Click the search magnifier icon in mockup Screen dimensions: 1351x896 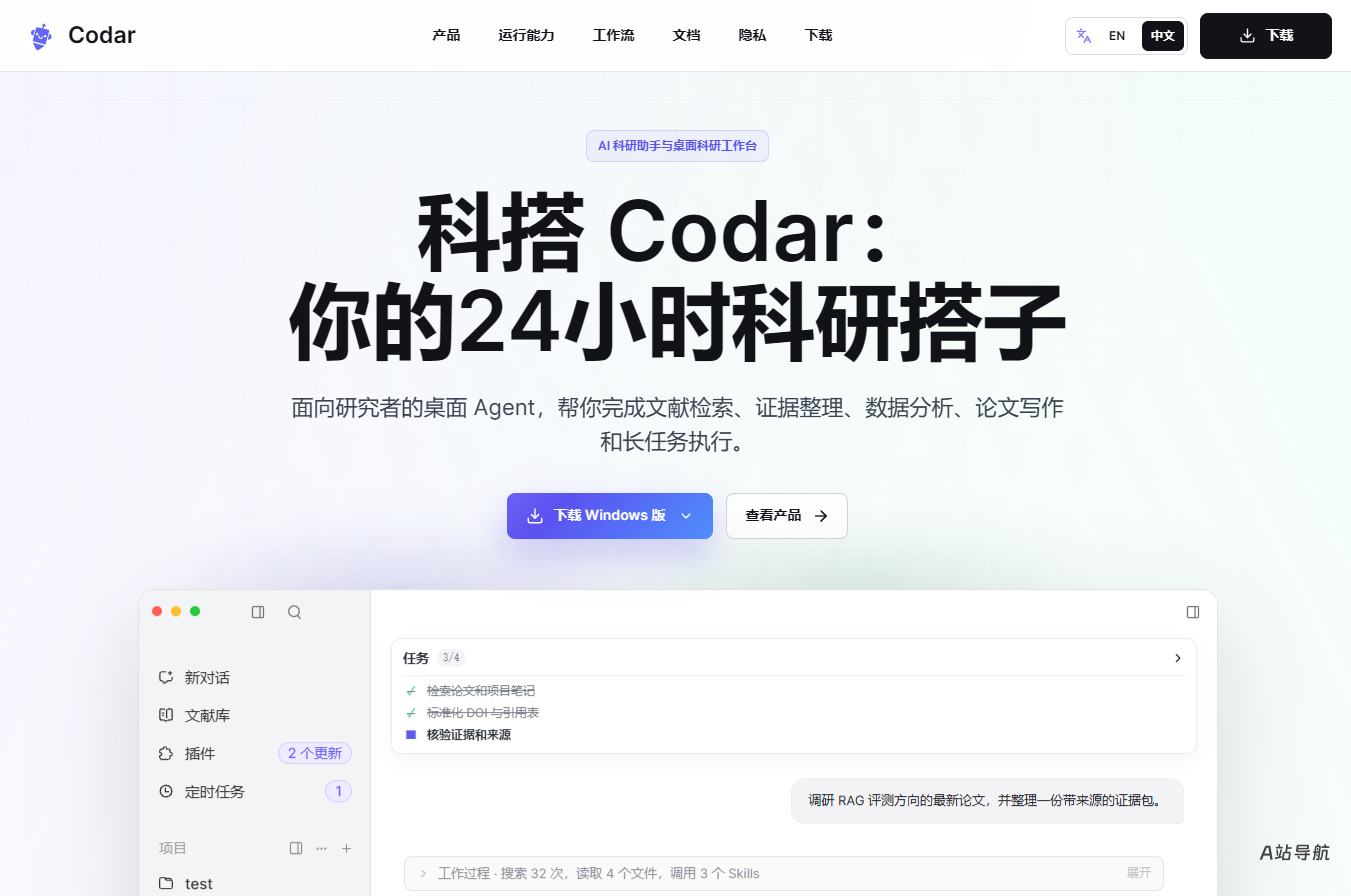coord(294,612)
